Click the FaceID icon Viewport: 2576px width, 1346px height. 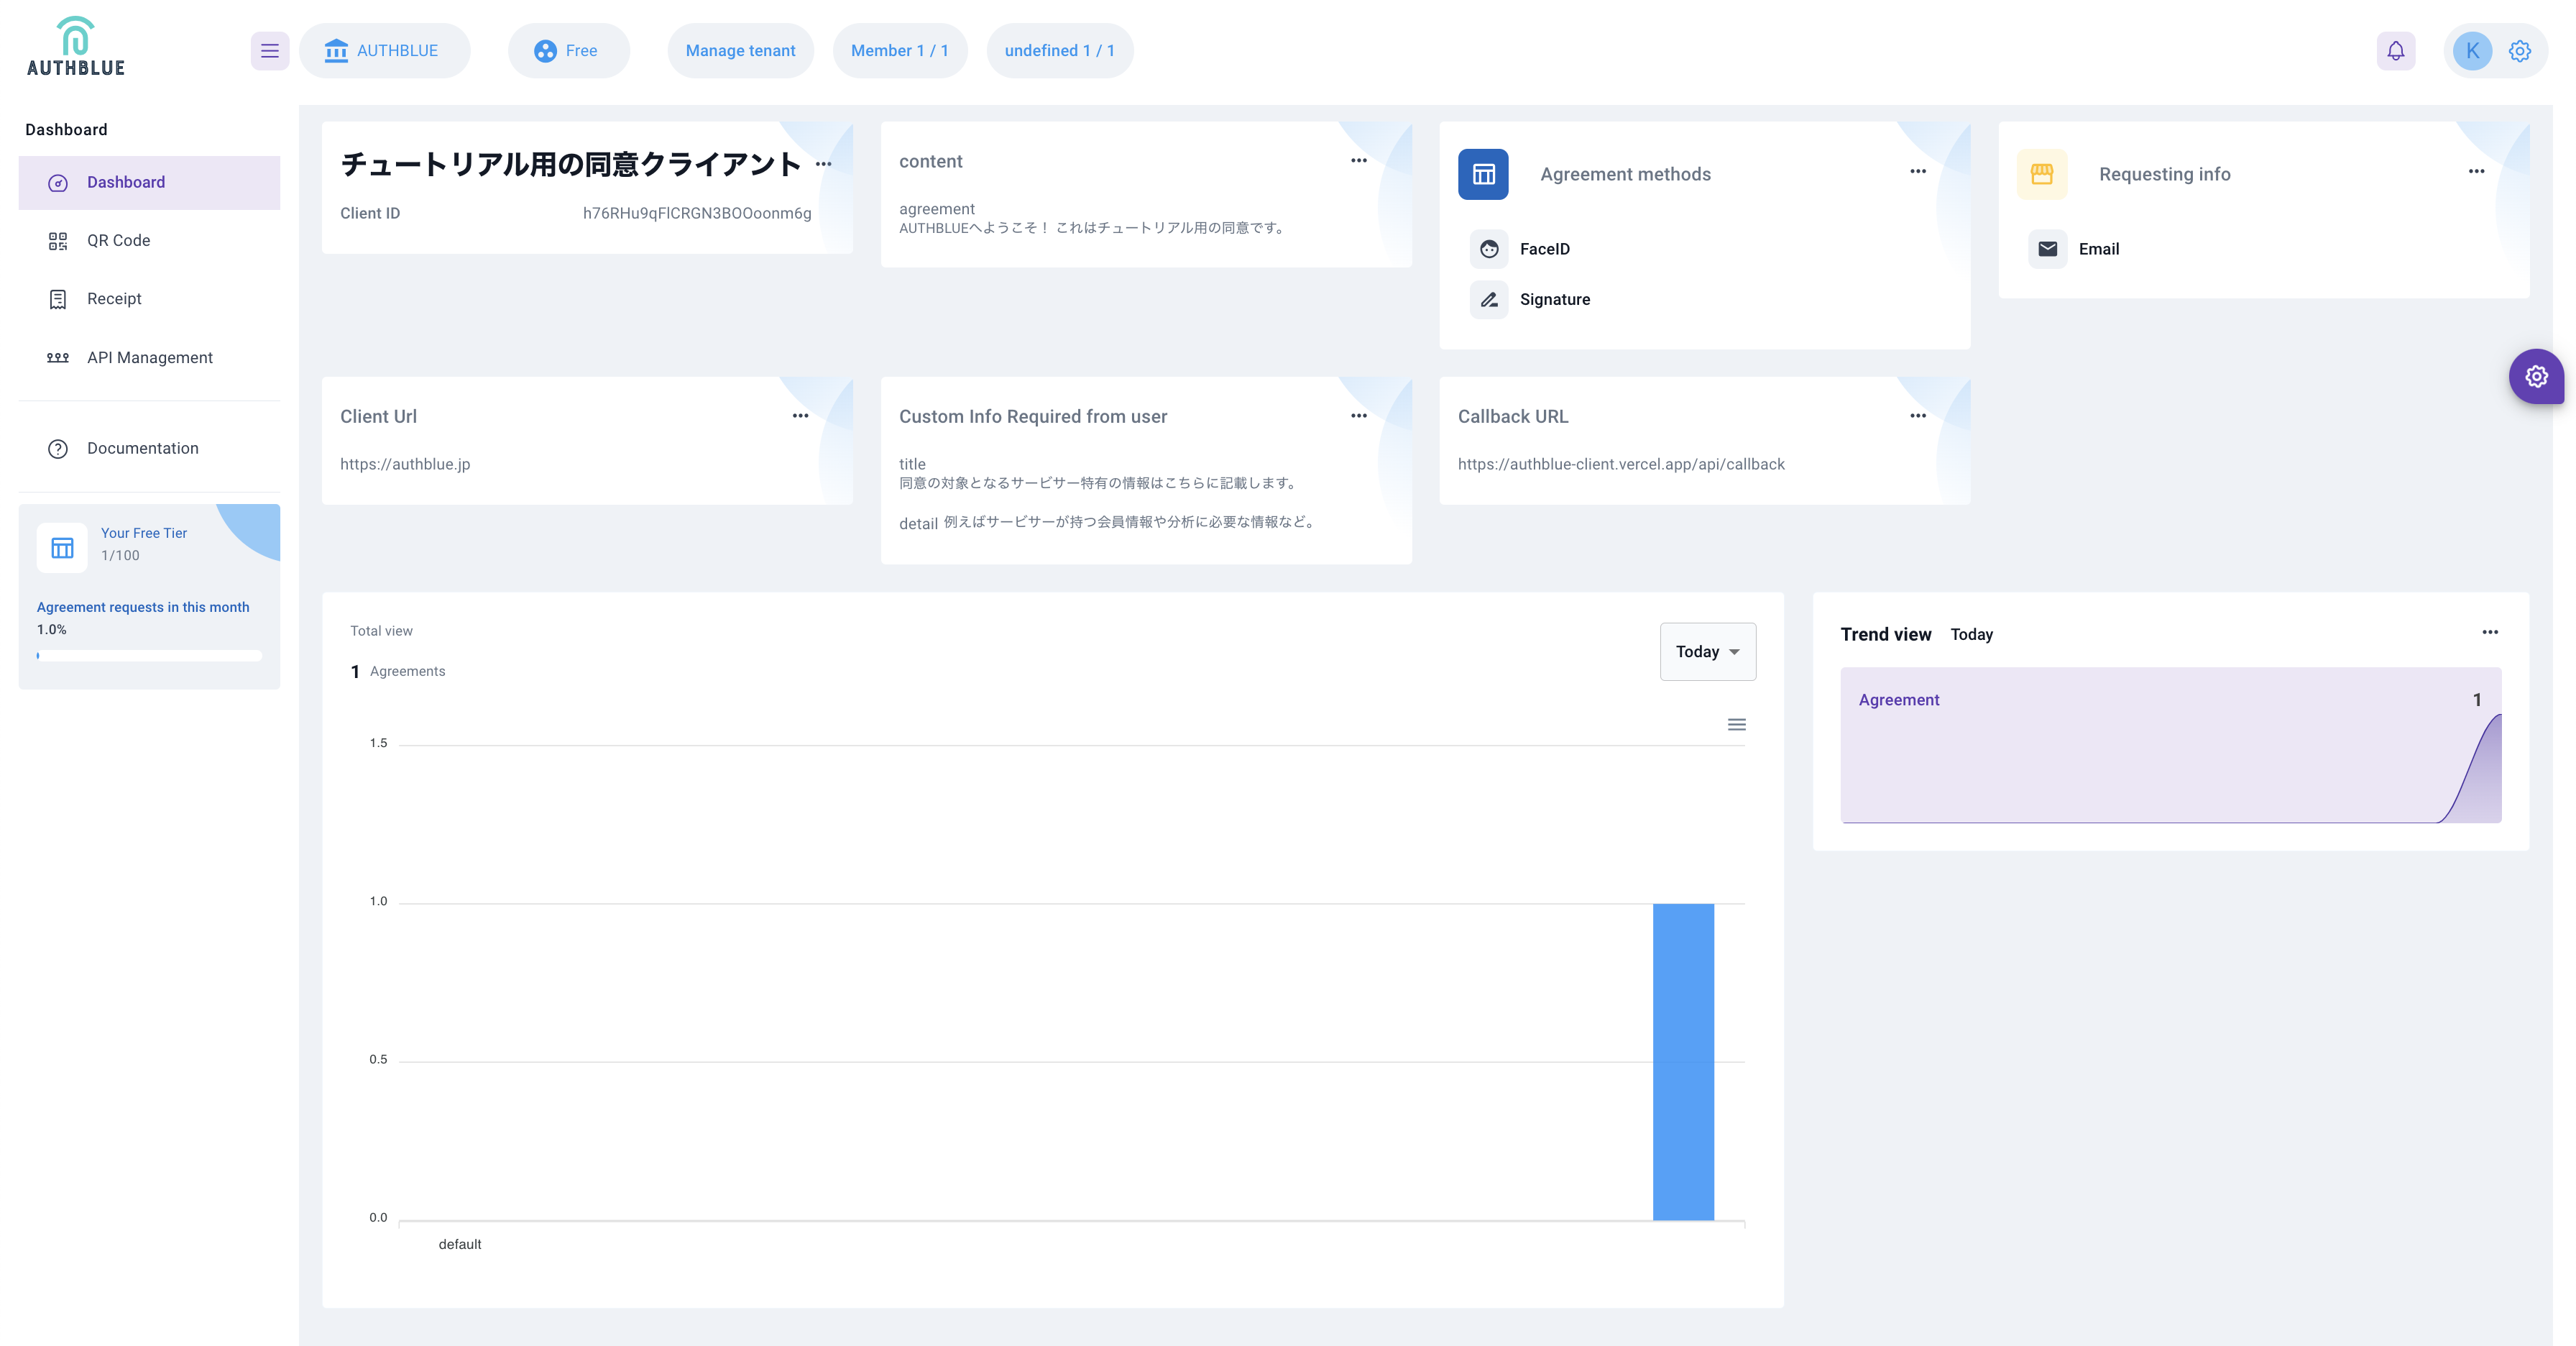click(x=1489, y=249)
